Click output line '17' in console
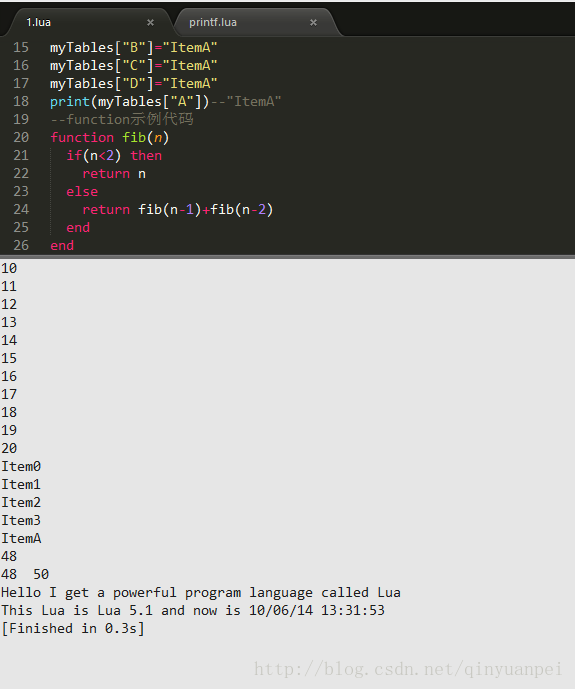The width and height of the screenshot is (575, 689). click(x=9, y=395)
